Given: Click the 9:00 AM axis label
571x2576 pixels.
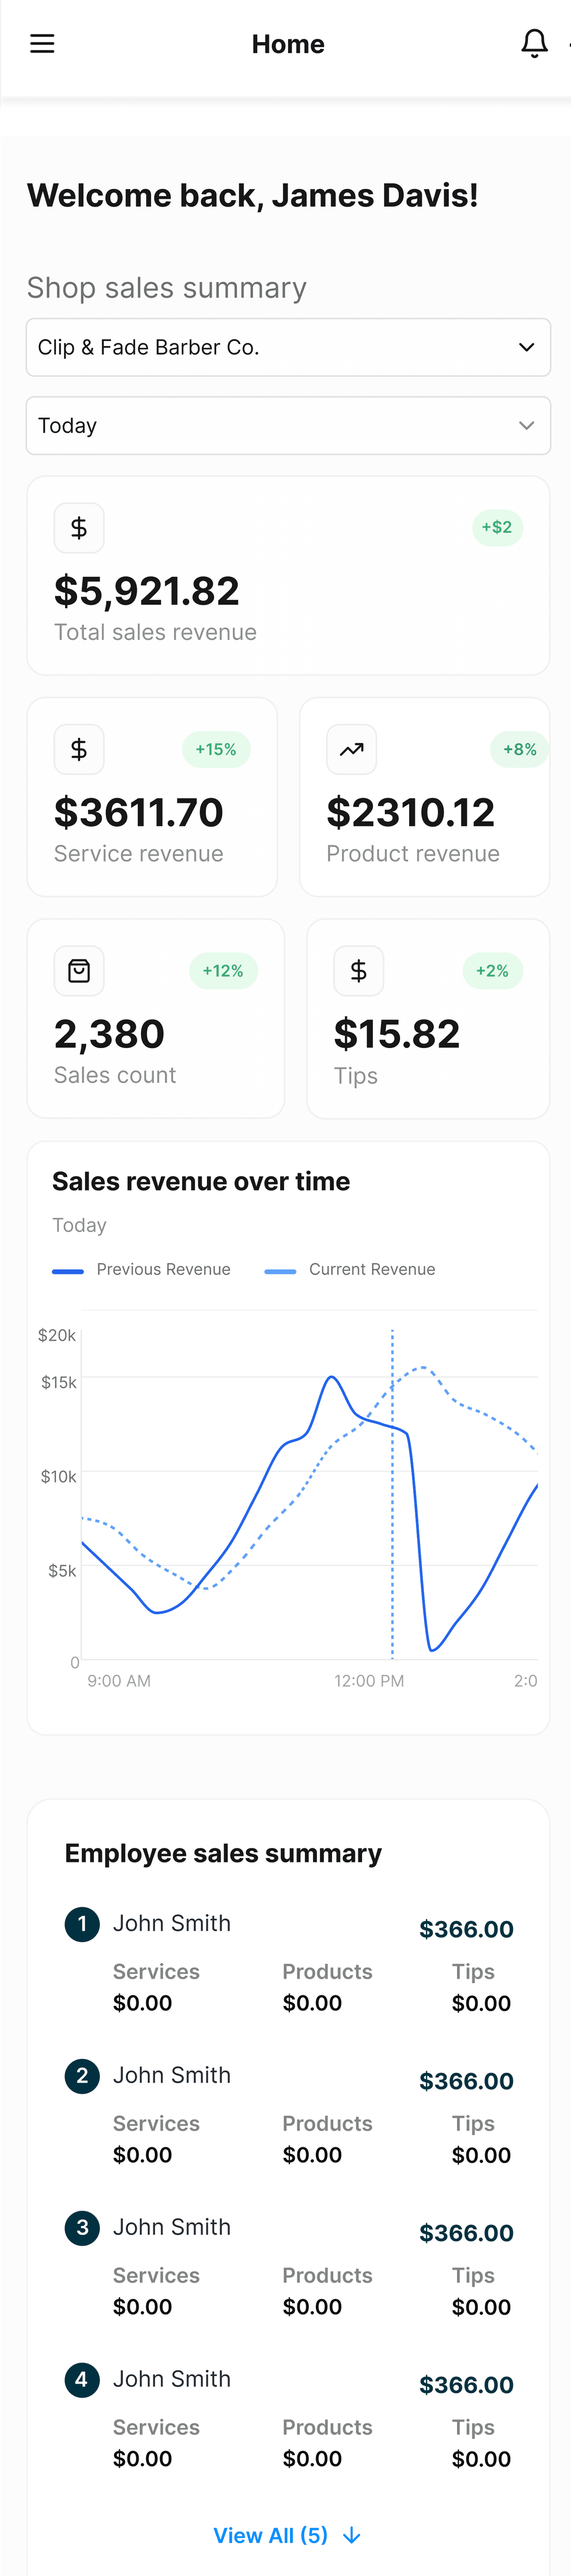Looking at the screenshot, I should pos(119,1681).
